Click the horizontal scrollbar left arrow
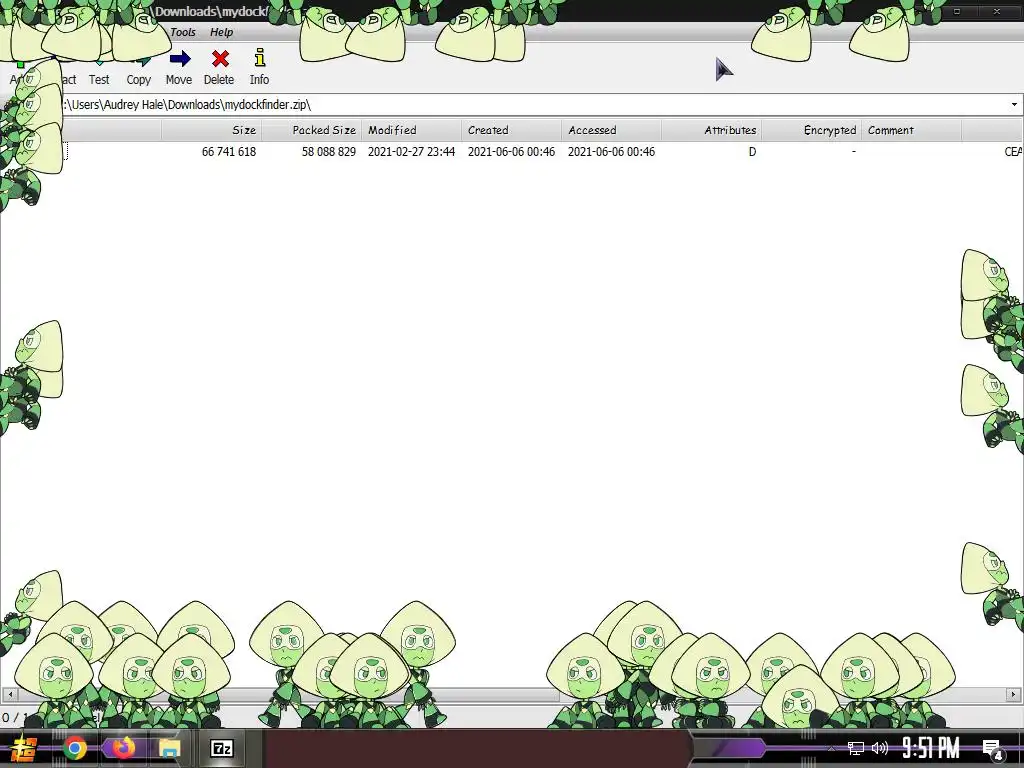Screen dimensions: 1024x768 coord(9,694)
